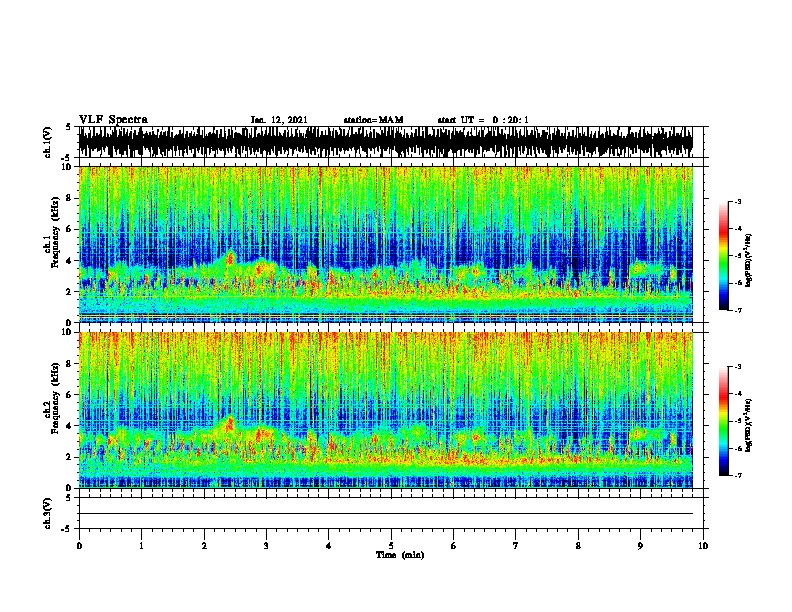The width and height of the screenshot is (792, 612).
Task: Click time axis tick label "10" at bottom right
Action: coord(703,545)
